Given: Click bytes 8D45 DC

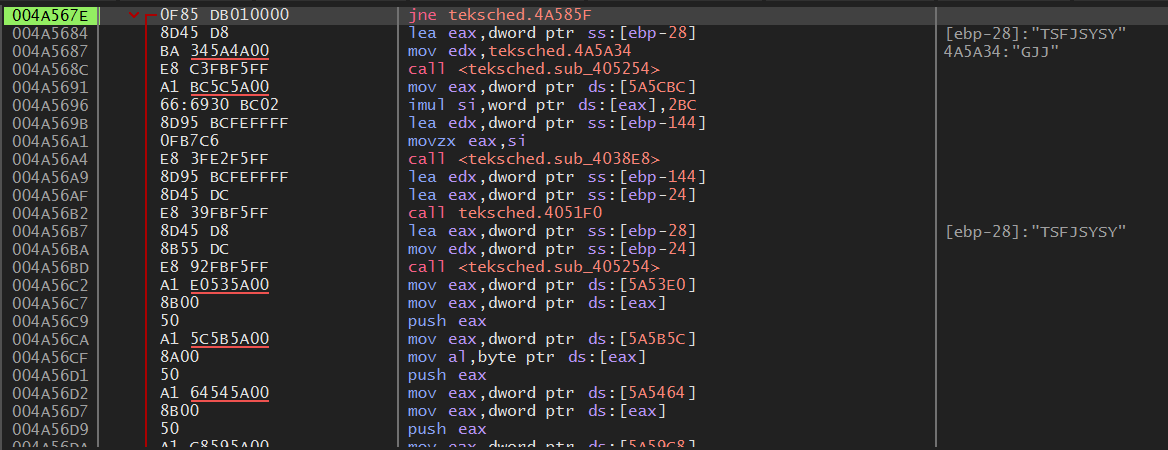Looking at the screenshot, I should point(194,195).
